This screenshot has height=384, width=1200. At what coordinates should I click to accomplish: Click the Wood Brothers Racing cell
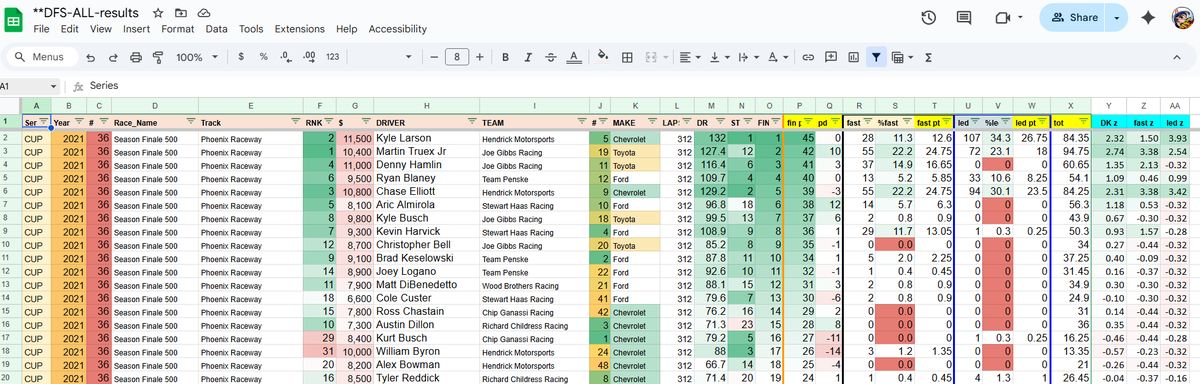pos(535,284)
